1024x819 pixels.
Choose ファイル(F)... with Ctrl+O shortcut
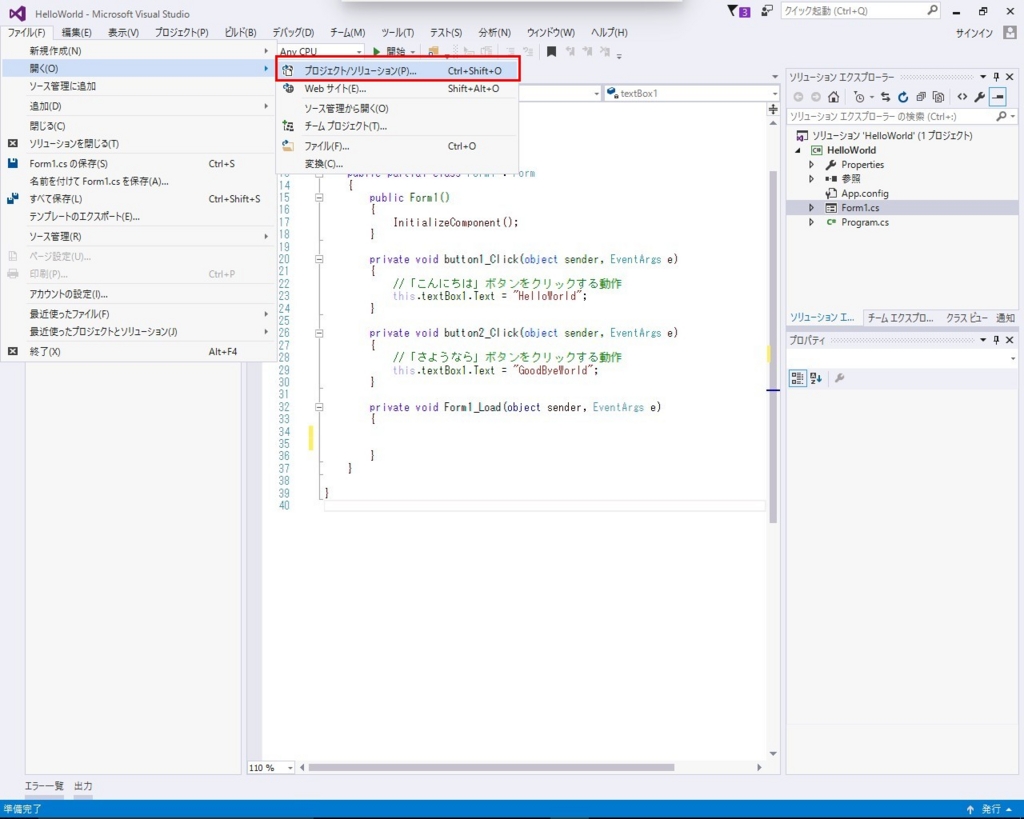[x=398, y=146]
